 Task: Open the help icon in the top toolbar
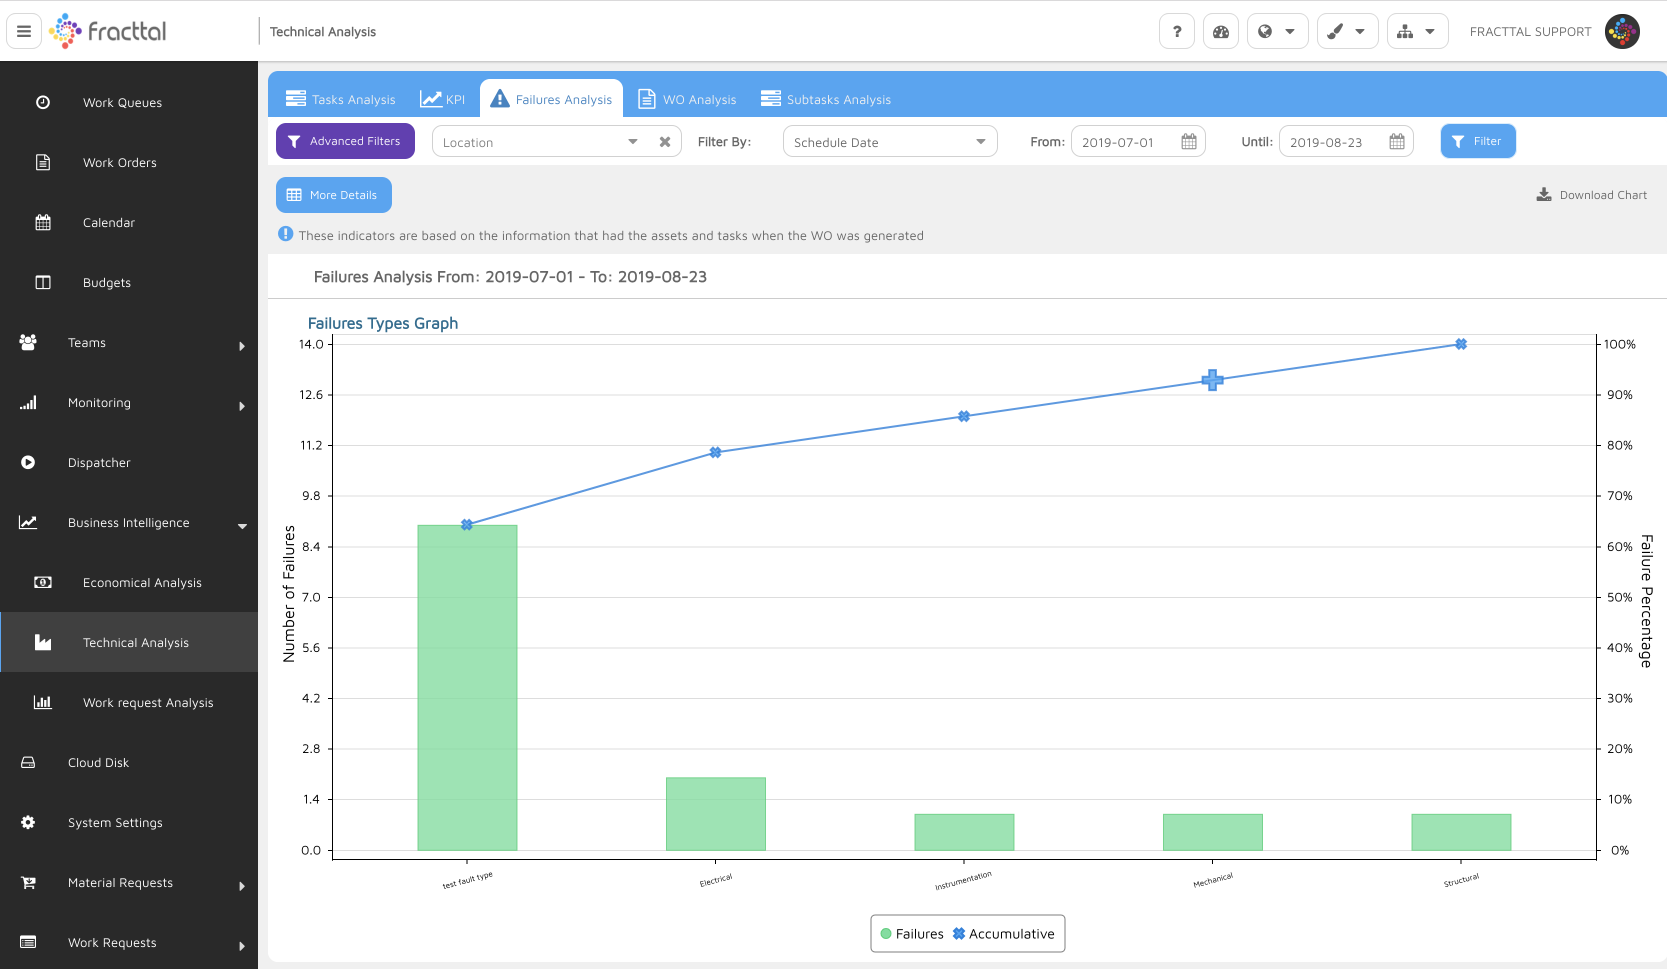[1176, 31]
